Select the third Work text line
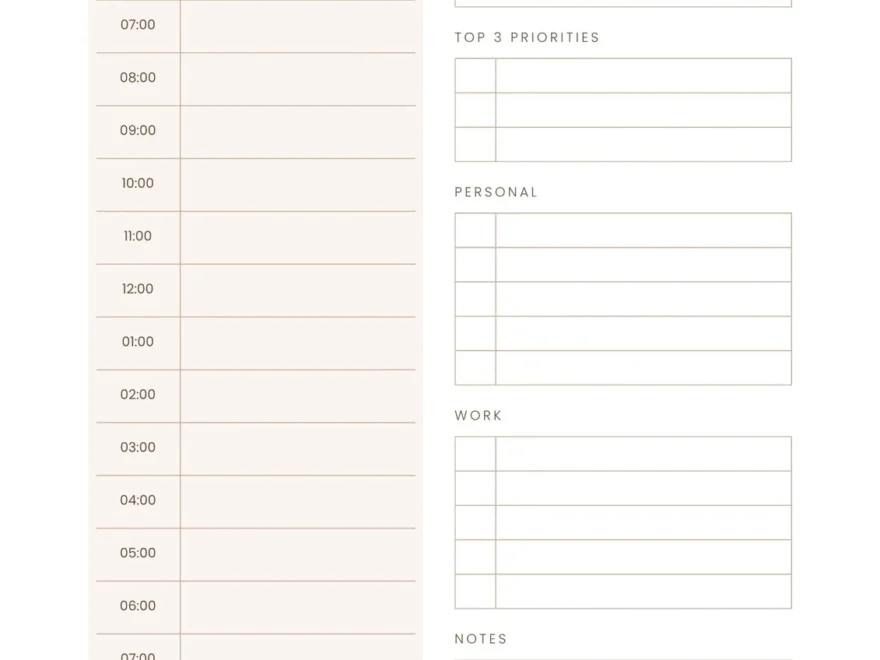This screenshot has height=660, width=880. (x=643, y=523)
